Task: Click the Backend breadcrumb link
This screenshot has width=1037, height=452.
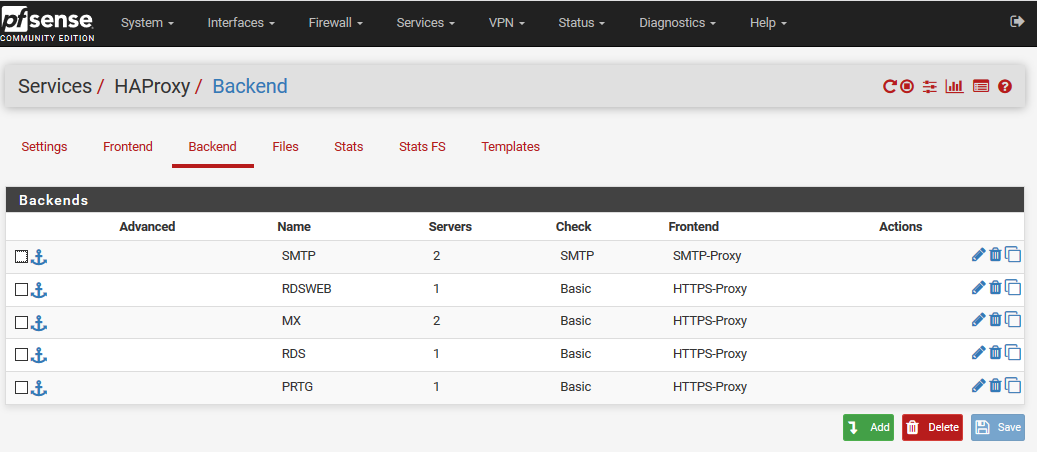Action: tap(250, 86)
